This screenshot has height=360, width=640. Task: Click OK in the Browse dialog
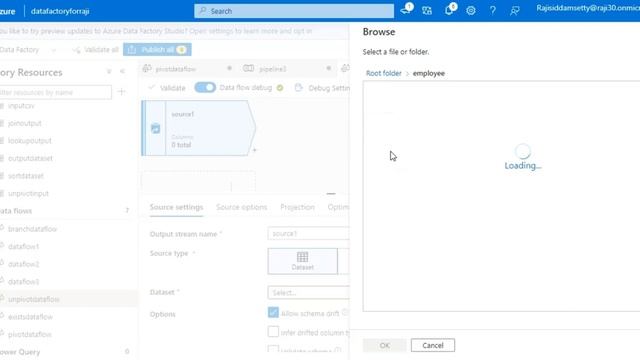pyautogui.click(x=384, y=345)
